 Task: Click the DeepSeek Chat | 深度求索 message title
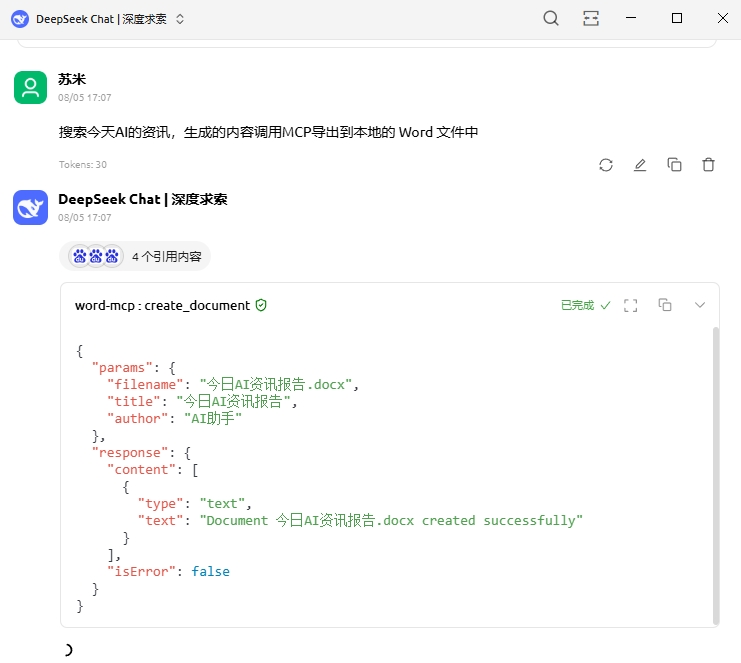click(143, 199)
